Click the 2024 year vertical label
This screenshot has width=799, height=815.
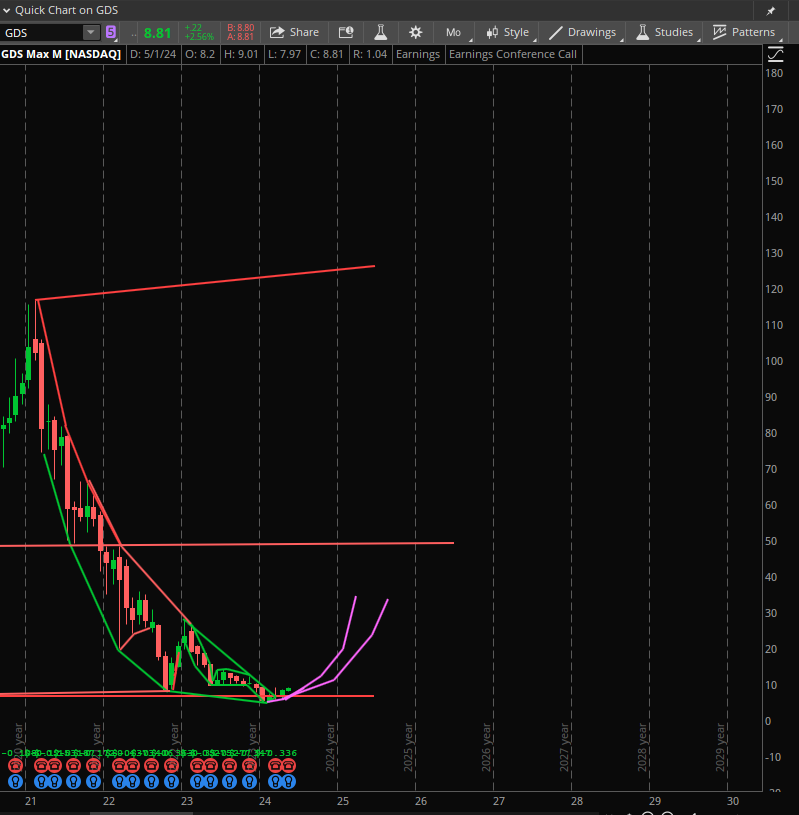click(x=330, y=747)
